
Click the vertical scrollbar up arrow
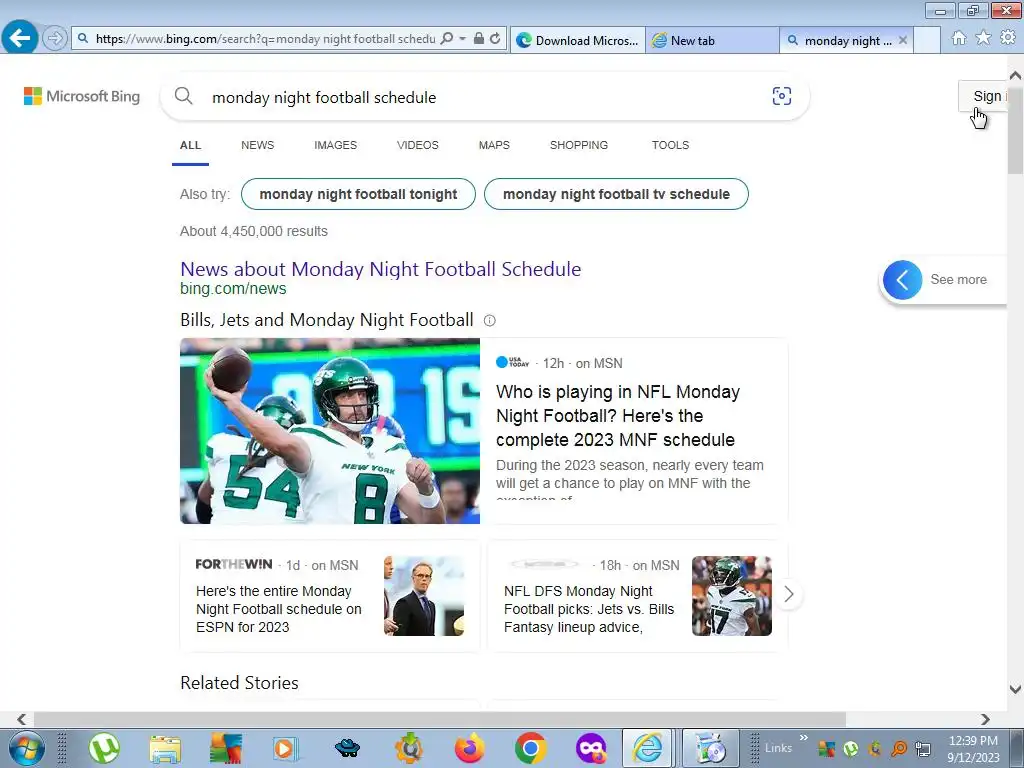[1015, 75]
